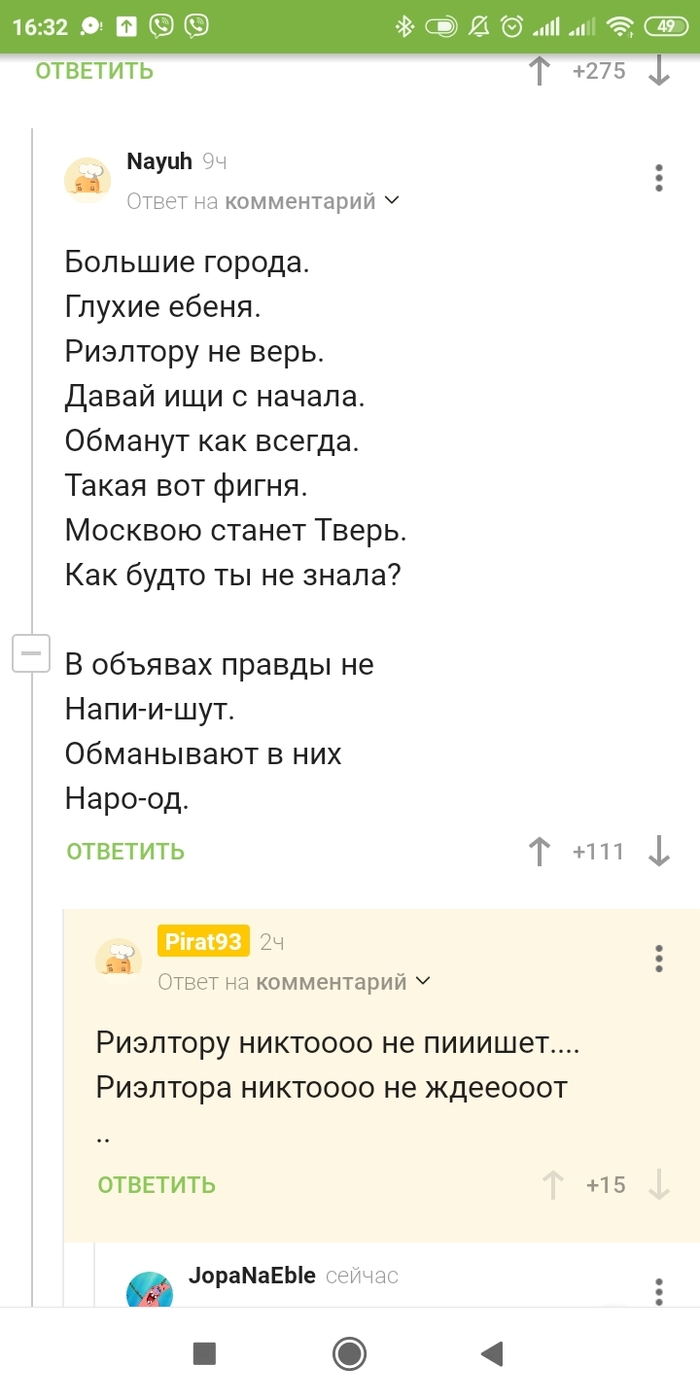The width and height of the screenshot is (700, 1400).
Task: Collapse Nayuh's comment thread with the minus button
Action: pyautogui.click(x=31, y=653)
